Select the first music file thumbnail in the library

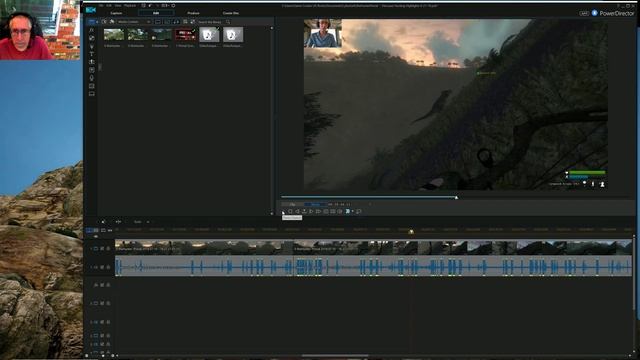(x=209, y=34)
